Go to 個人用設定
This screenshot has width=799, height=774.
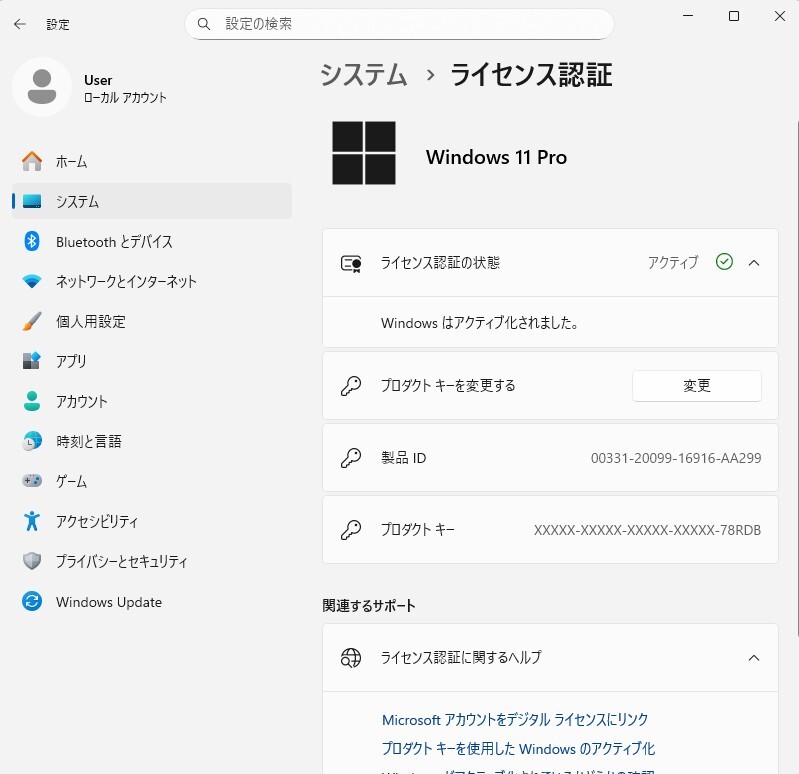point(152,321)
